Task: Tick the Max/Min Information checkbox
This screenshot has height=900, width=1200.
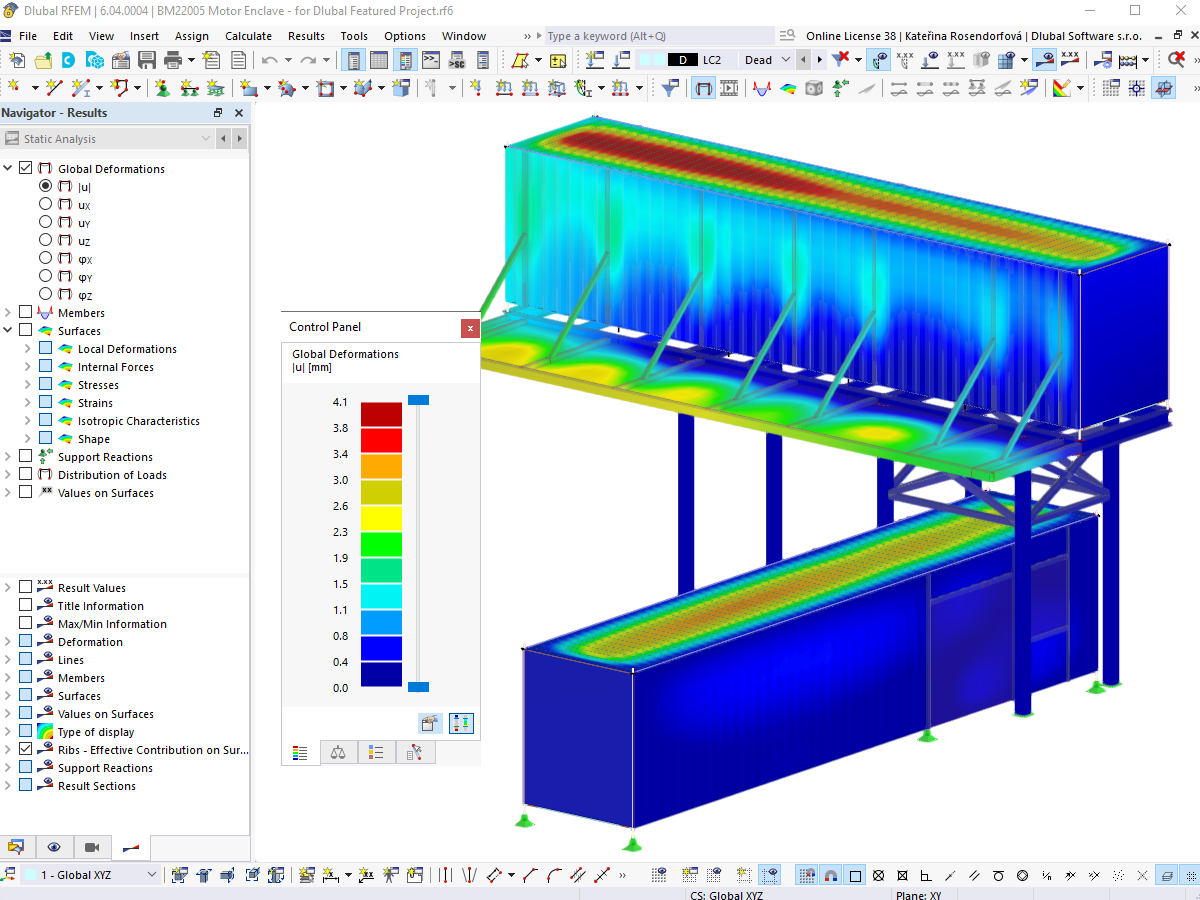Action: click(x=26, y=623)
